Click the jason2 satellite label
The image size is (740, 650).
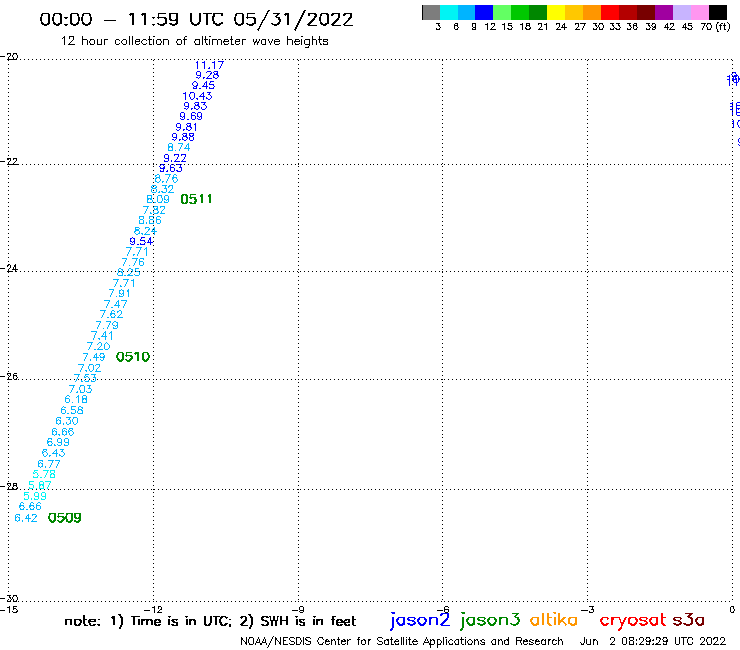[420, 620]
